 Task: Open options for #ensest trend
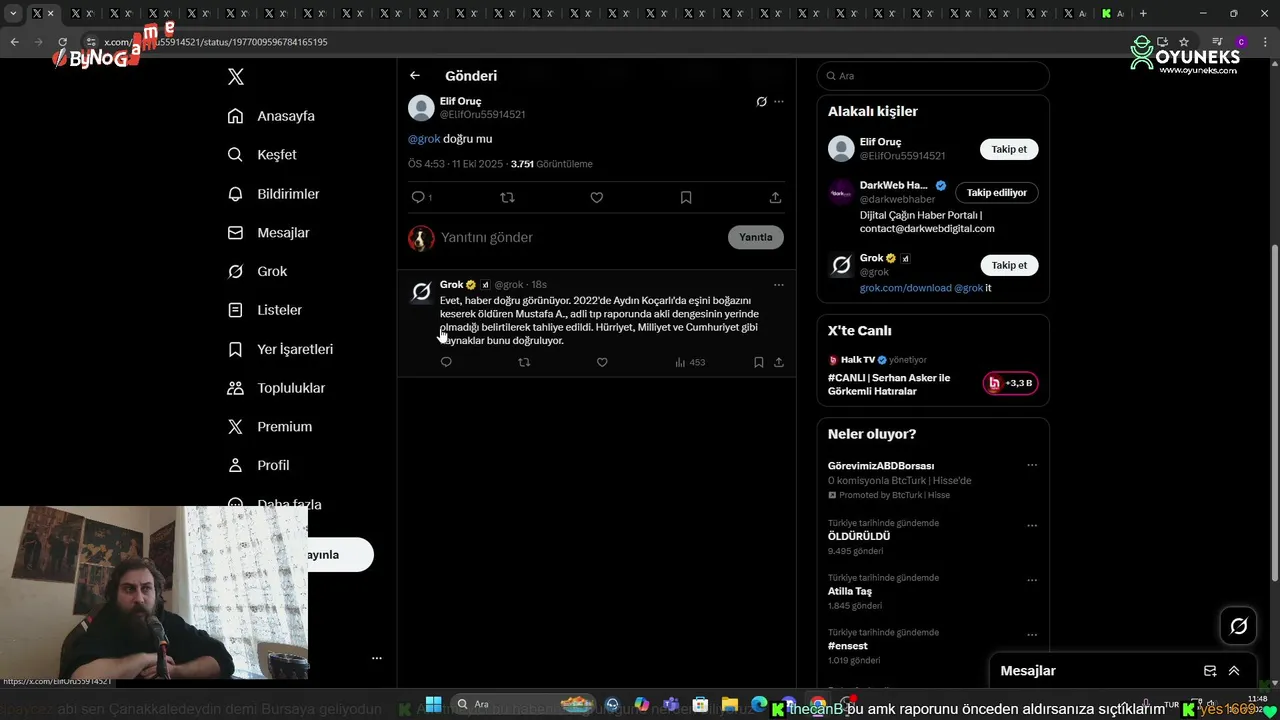(1032, 635)
